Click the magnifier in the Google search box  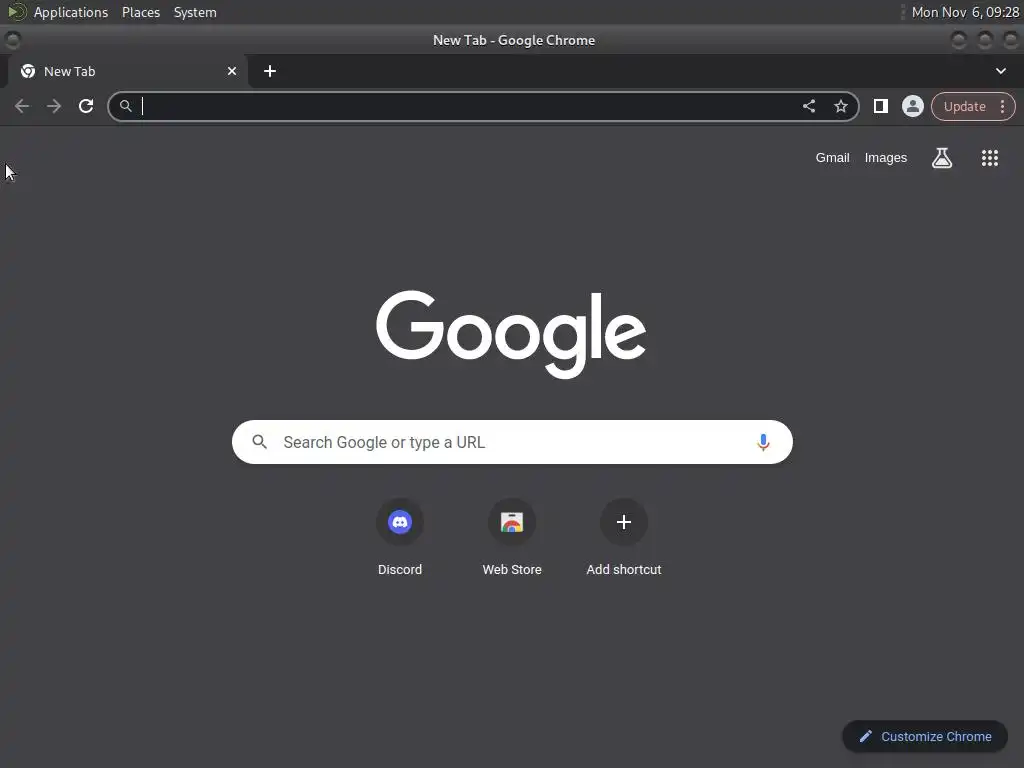pos(259,442)
